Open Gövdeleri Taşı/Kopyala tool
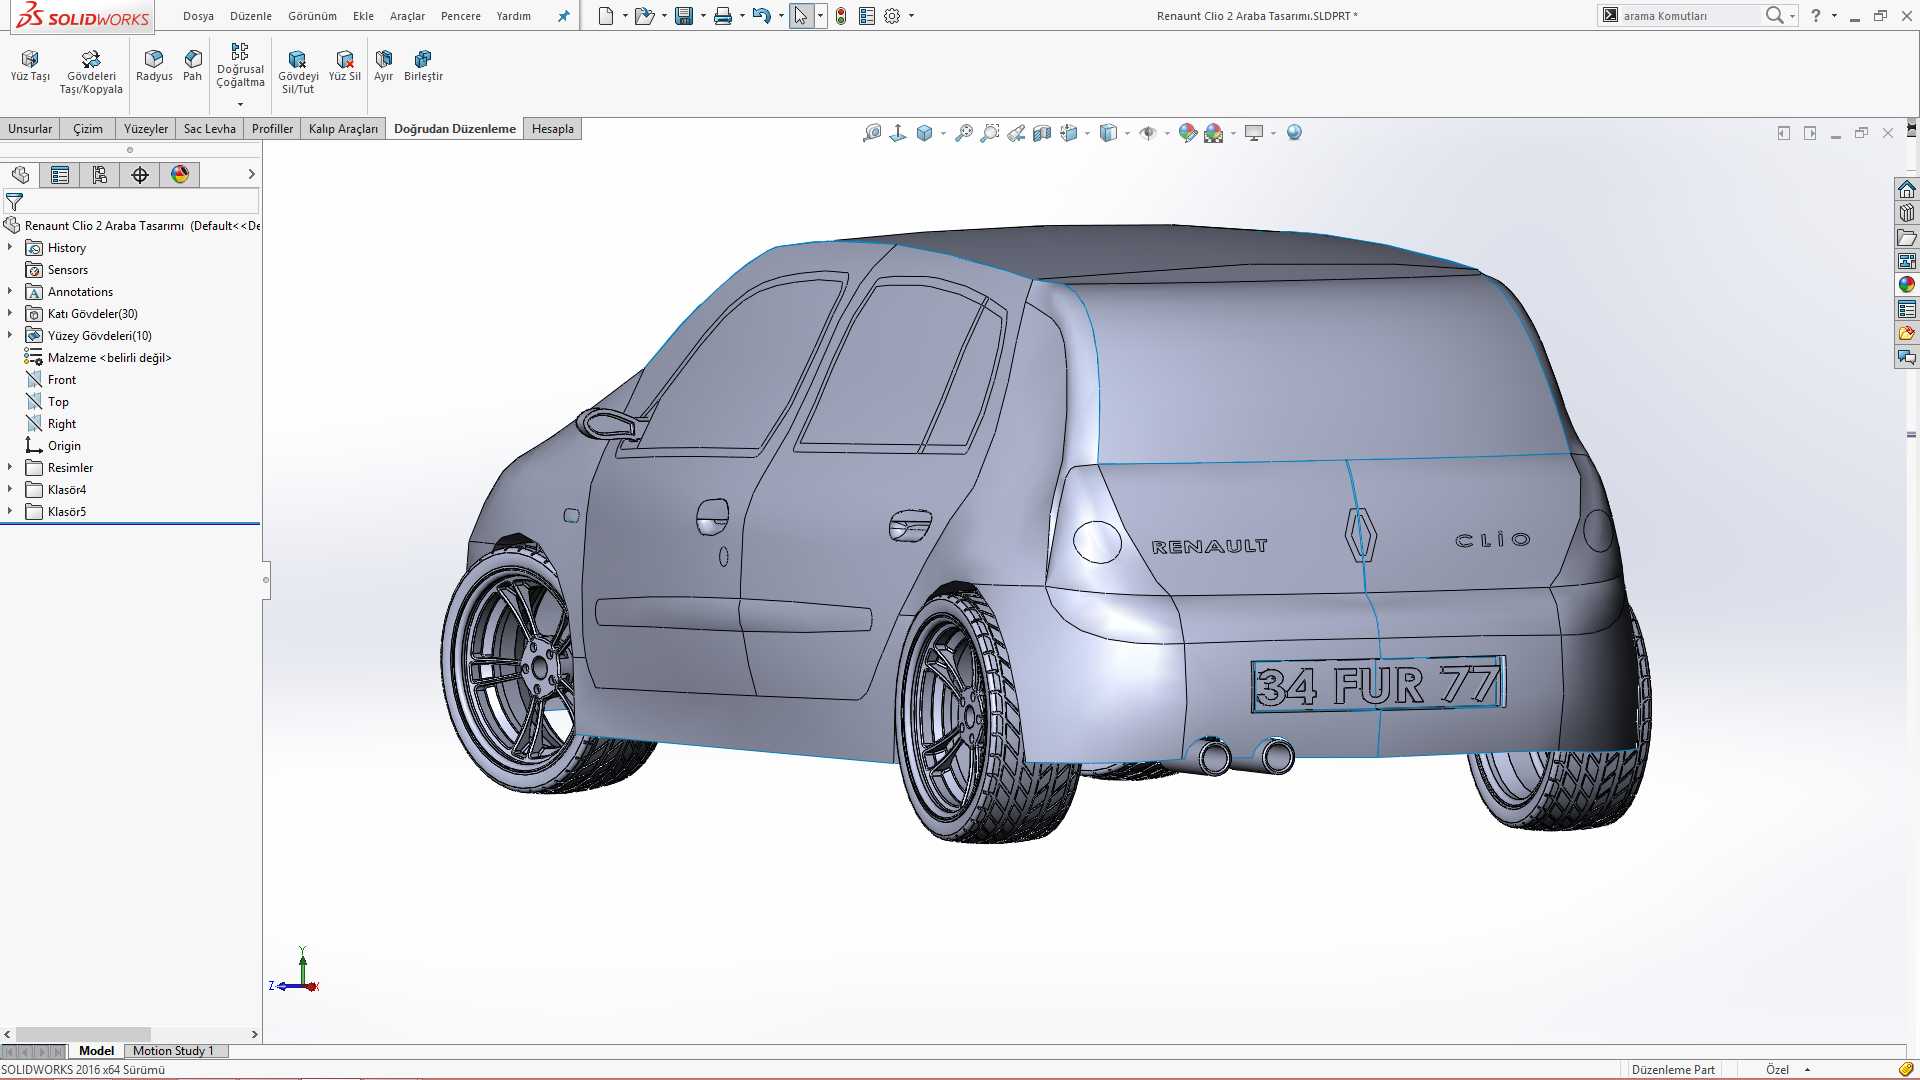This screenshot has height=1080, width=1920. coord(91,72)
